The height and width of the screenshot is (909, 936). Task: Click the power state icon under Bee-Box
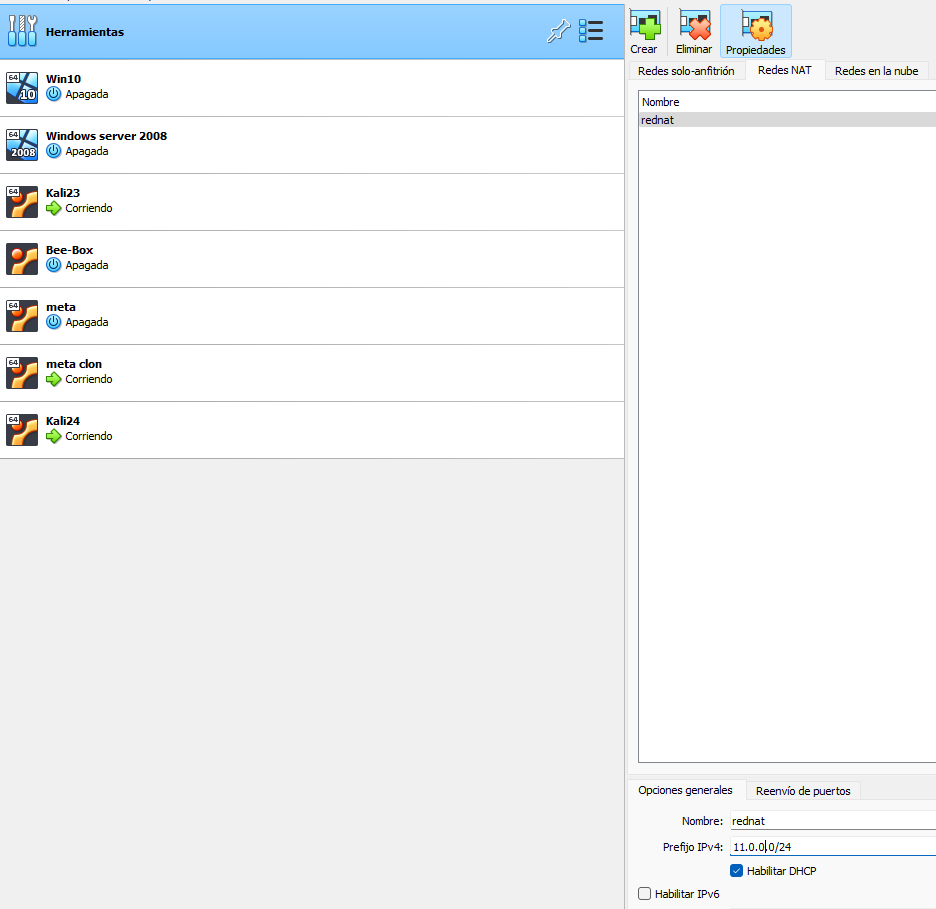click(54, 265)
